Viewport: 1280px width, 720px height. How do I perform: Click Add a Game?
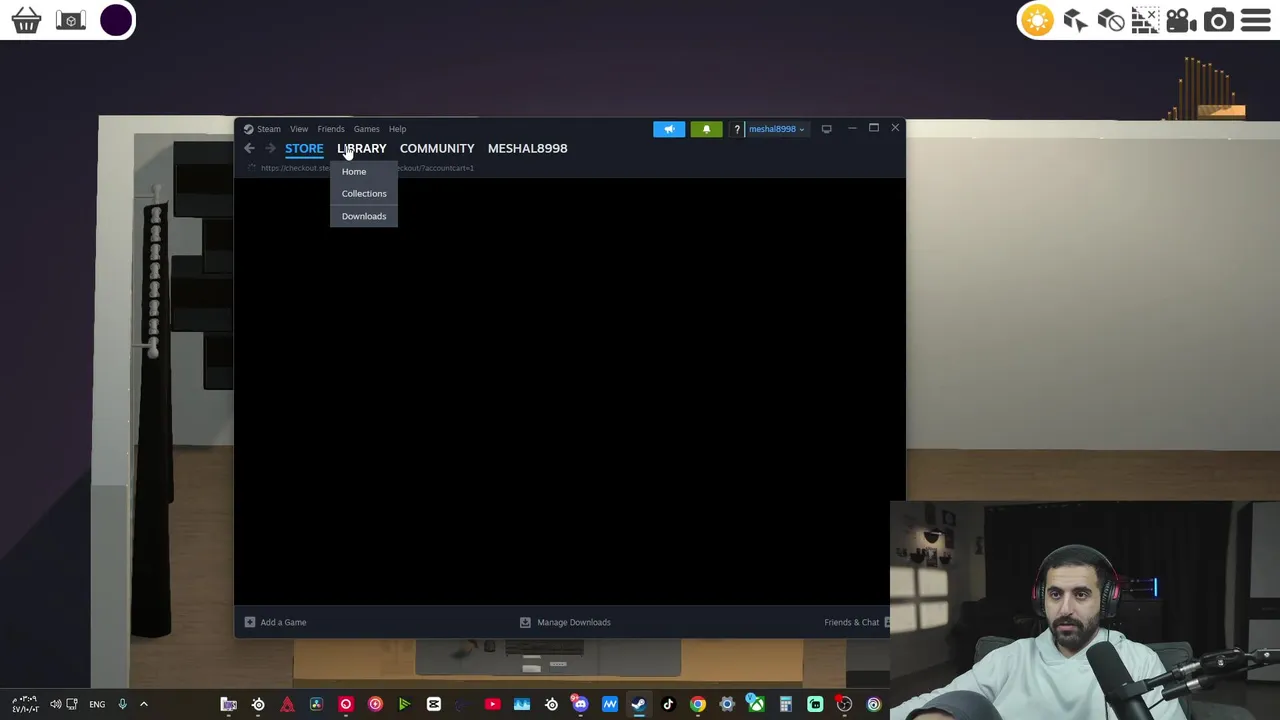click(276, 622)
